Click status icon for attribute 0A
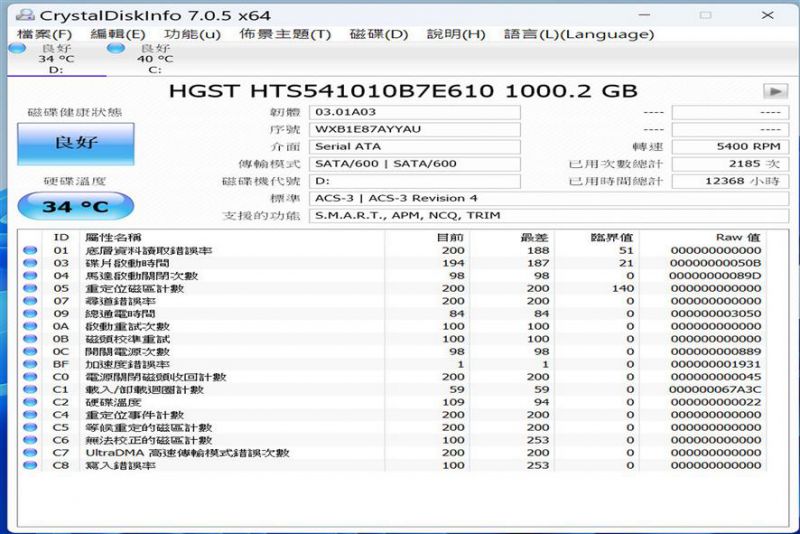The image size is (800, 534). click(x=30, y=326)
